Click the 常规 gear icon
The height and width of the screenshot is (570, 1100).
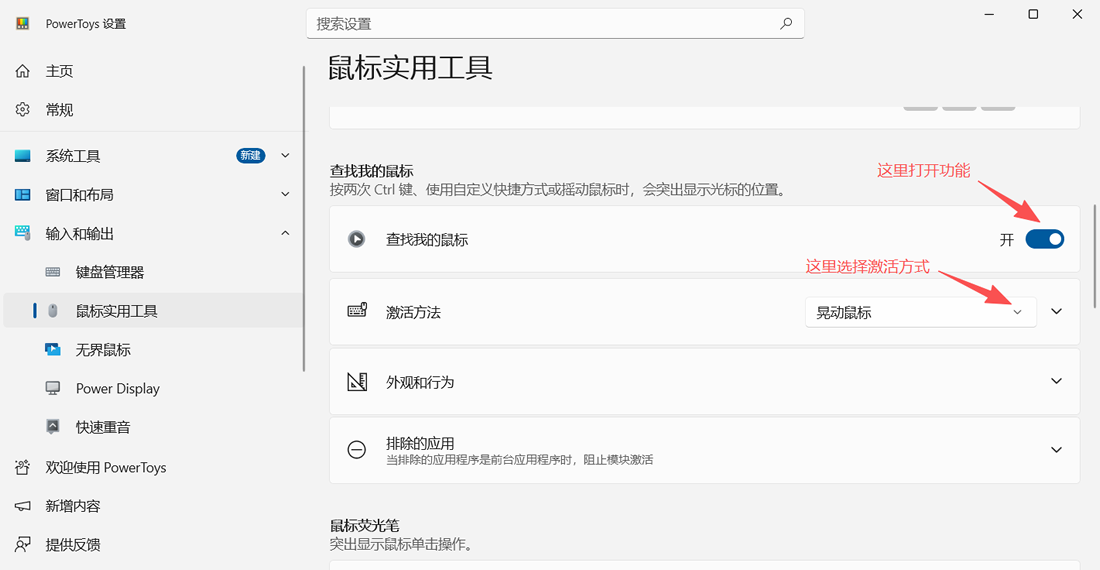coord(22,109)
